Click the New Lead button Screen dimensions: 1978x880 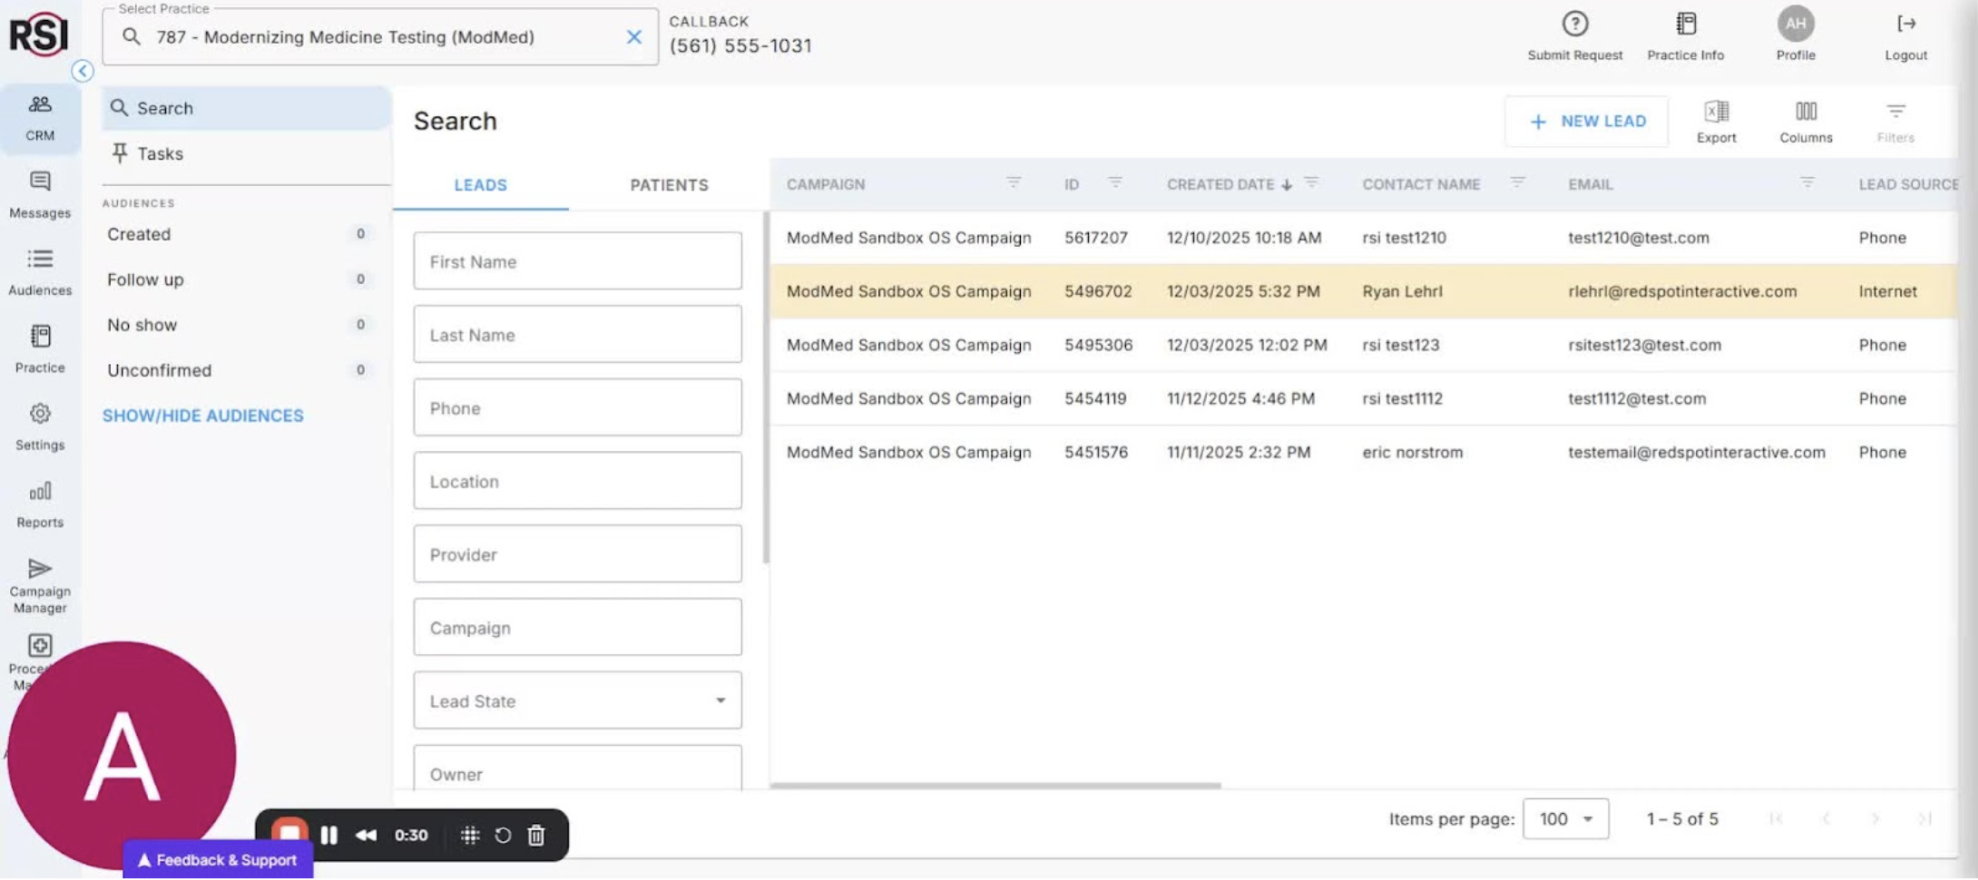pyautogui.click(x=1586, y=121)
